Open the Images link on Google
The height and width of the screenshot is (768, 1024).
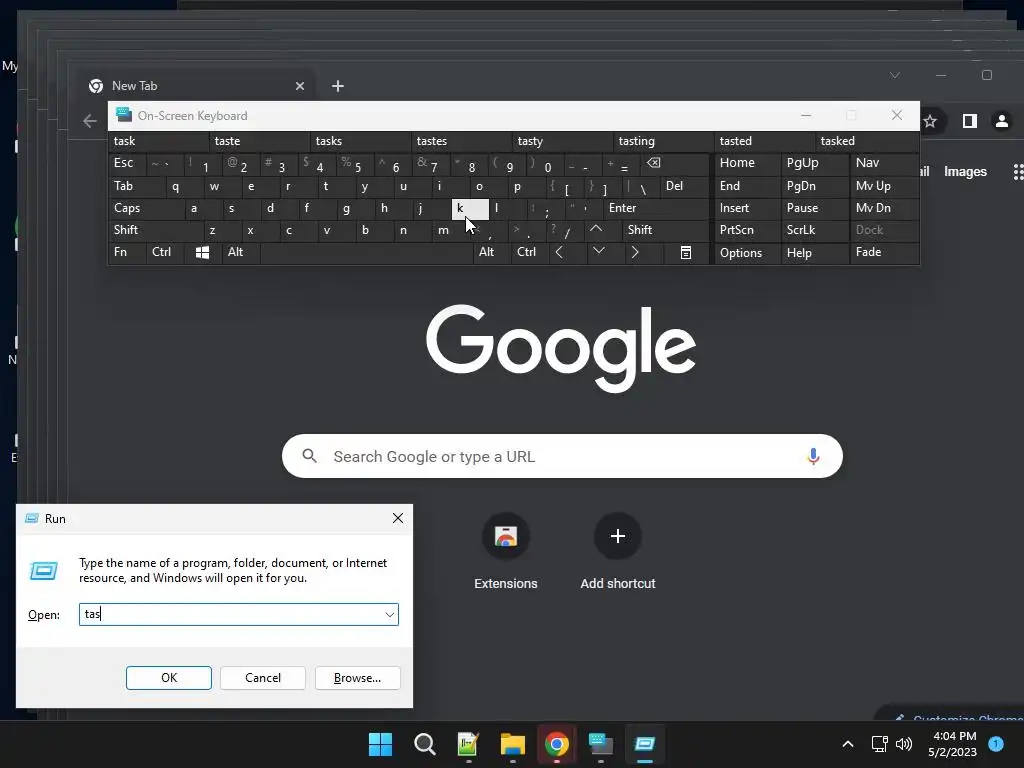click(x=965, y=172)
